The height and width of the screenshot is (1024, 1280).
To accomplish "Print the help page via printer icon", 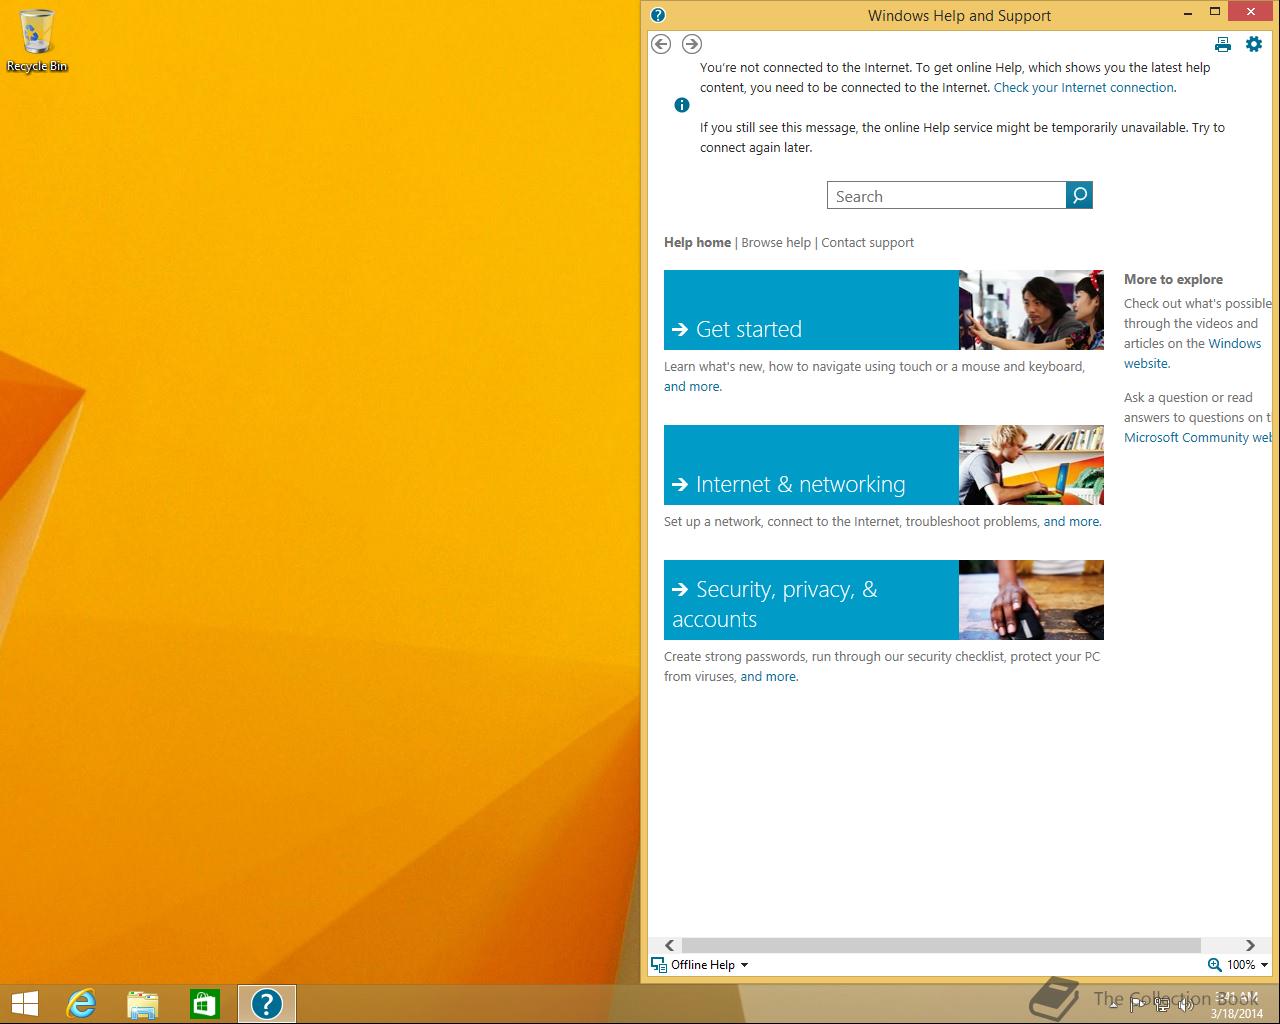I will pyautogui.click(x=1223, y=44).
